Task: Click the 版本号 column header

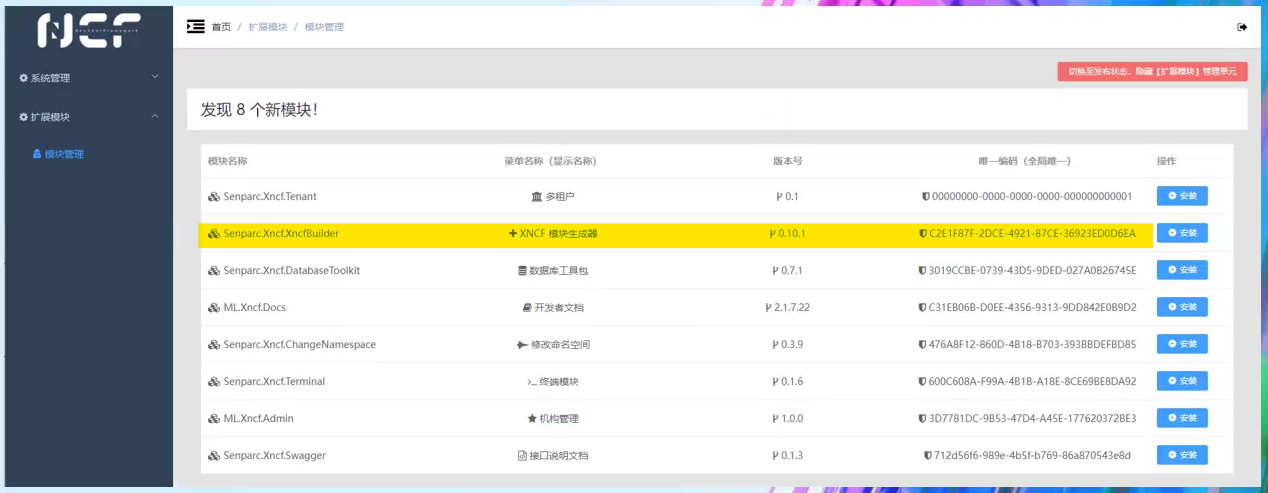Action: (x=788, y=161)
